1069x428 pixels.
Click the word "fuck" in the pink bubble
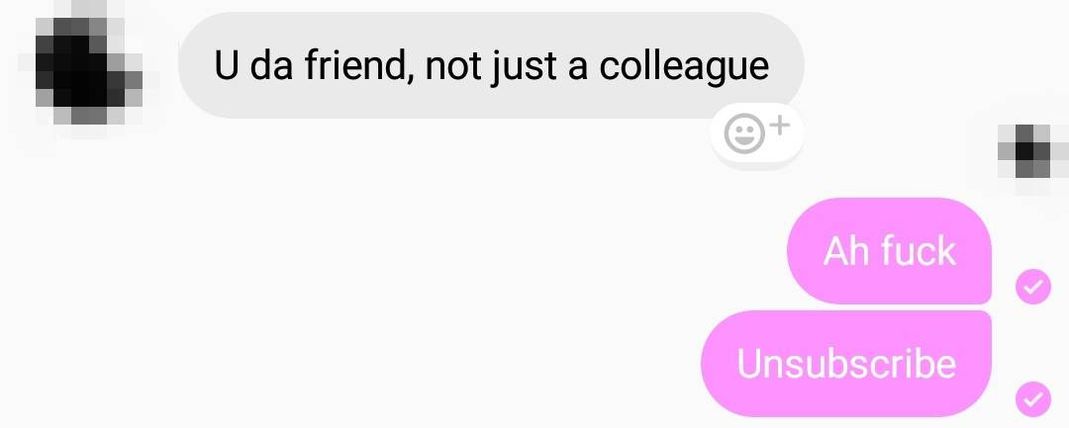click(x=918, y=251)
